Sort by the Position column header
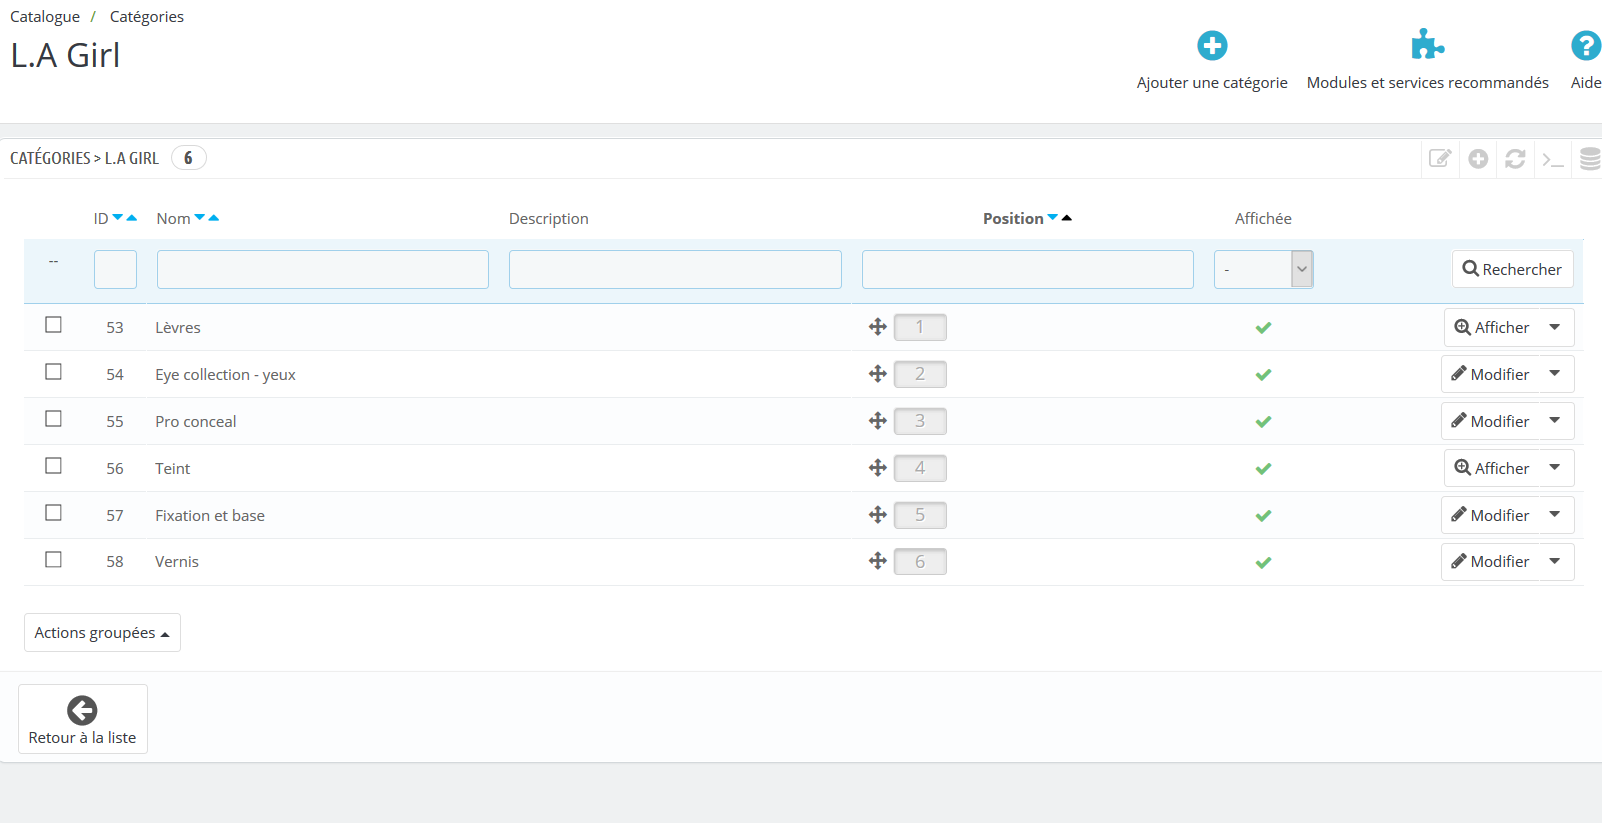Image resolution: width=1602 pixels, height=823 pixels. tap(1013, 218)
